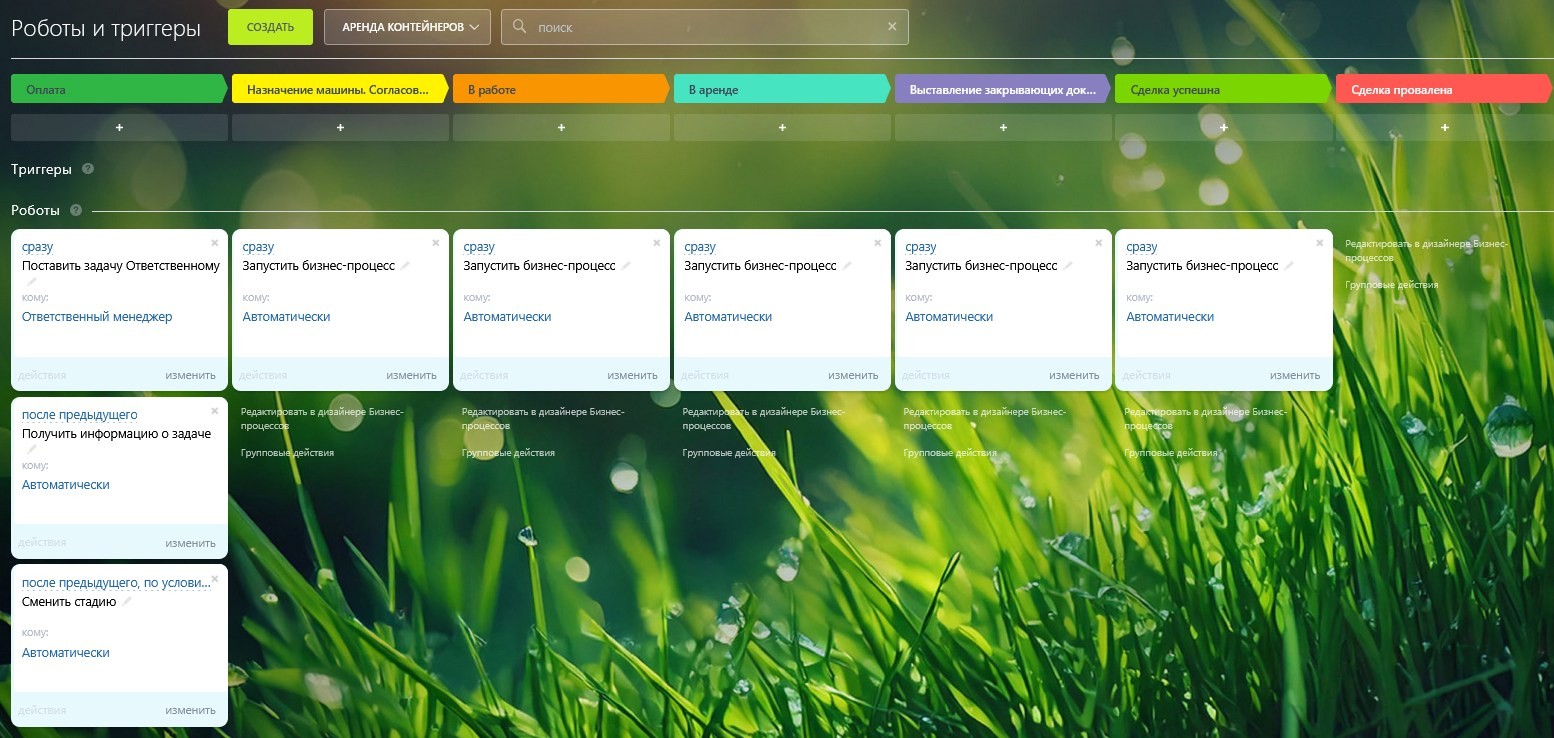1554x738 pixels.
Task: Click the plus under the Сделка провалена stage
Action: (1445, 127)
